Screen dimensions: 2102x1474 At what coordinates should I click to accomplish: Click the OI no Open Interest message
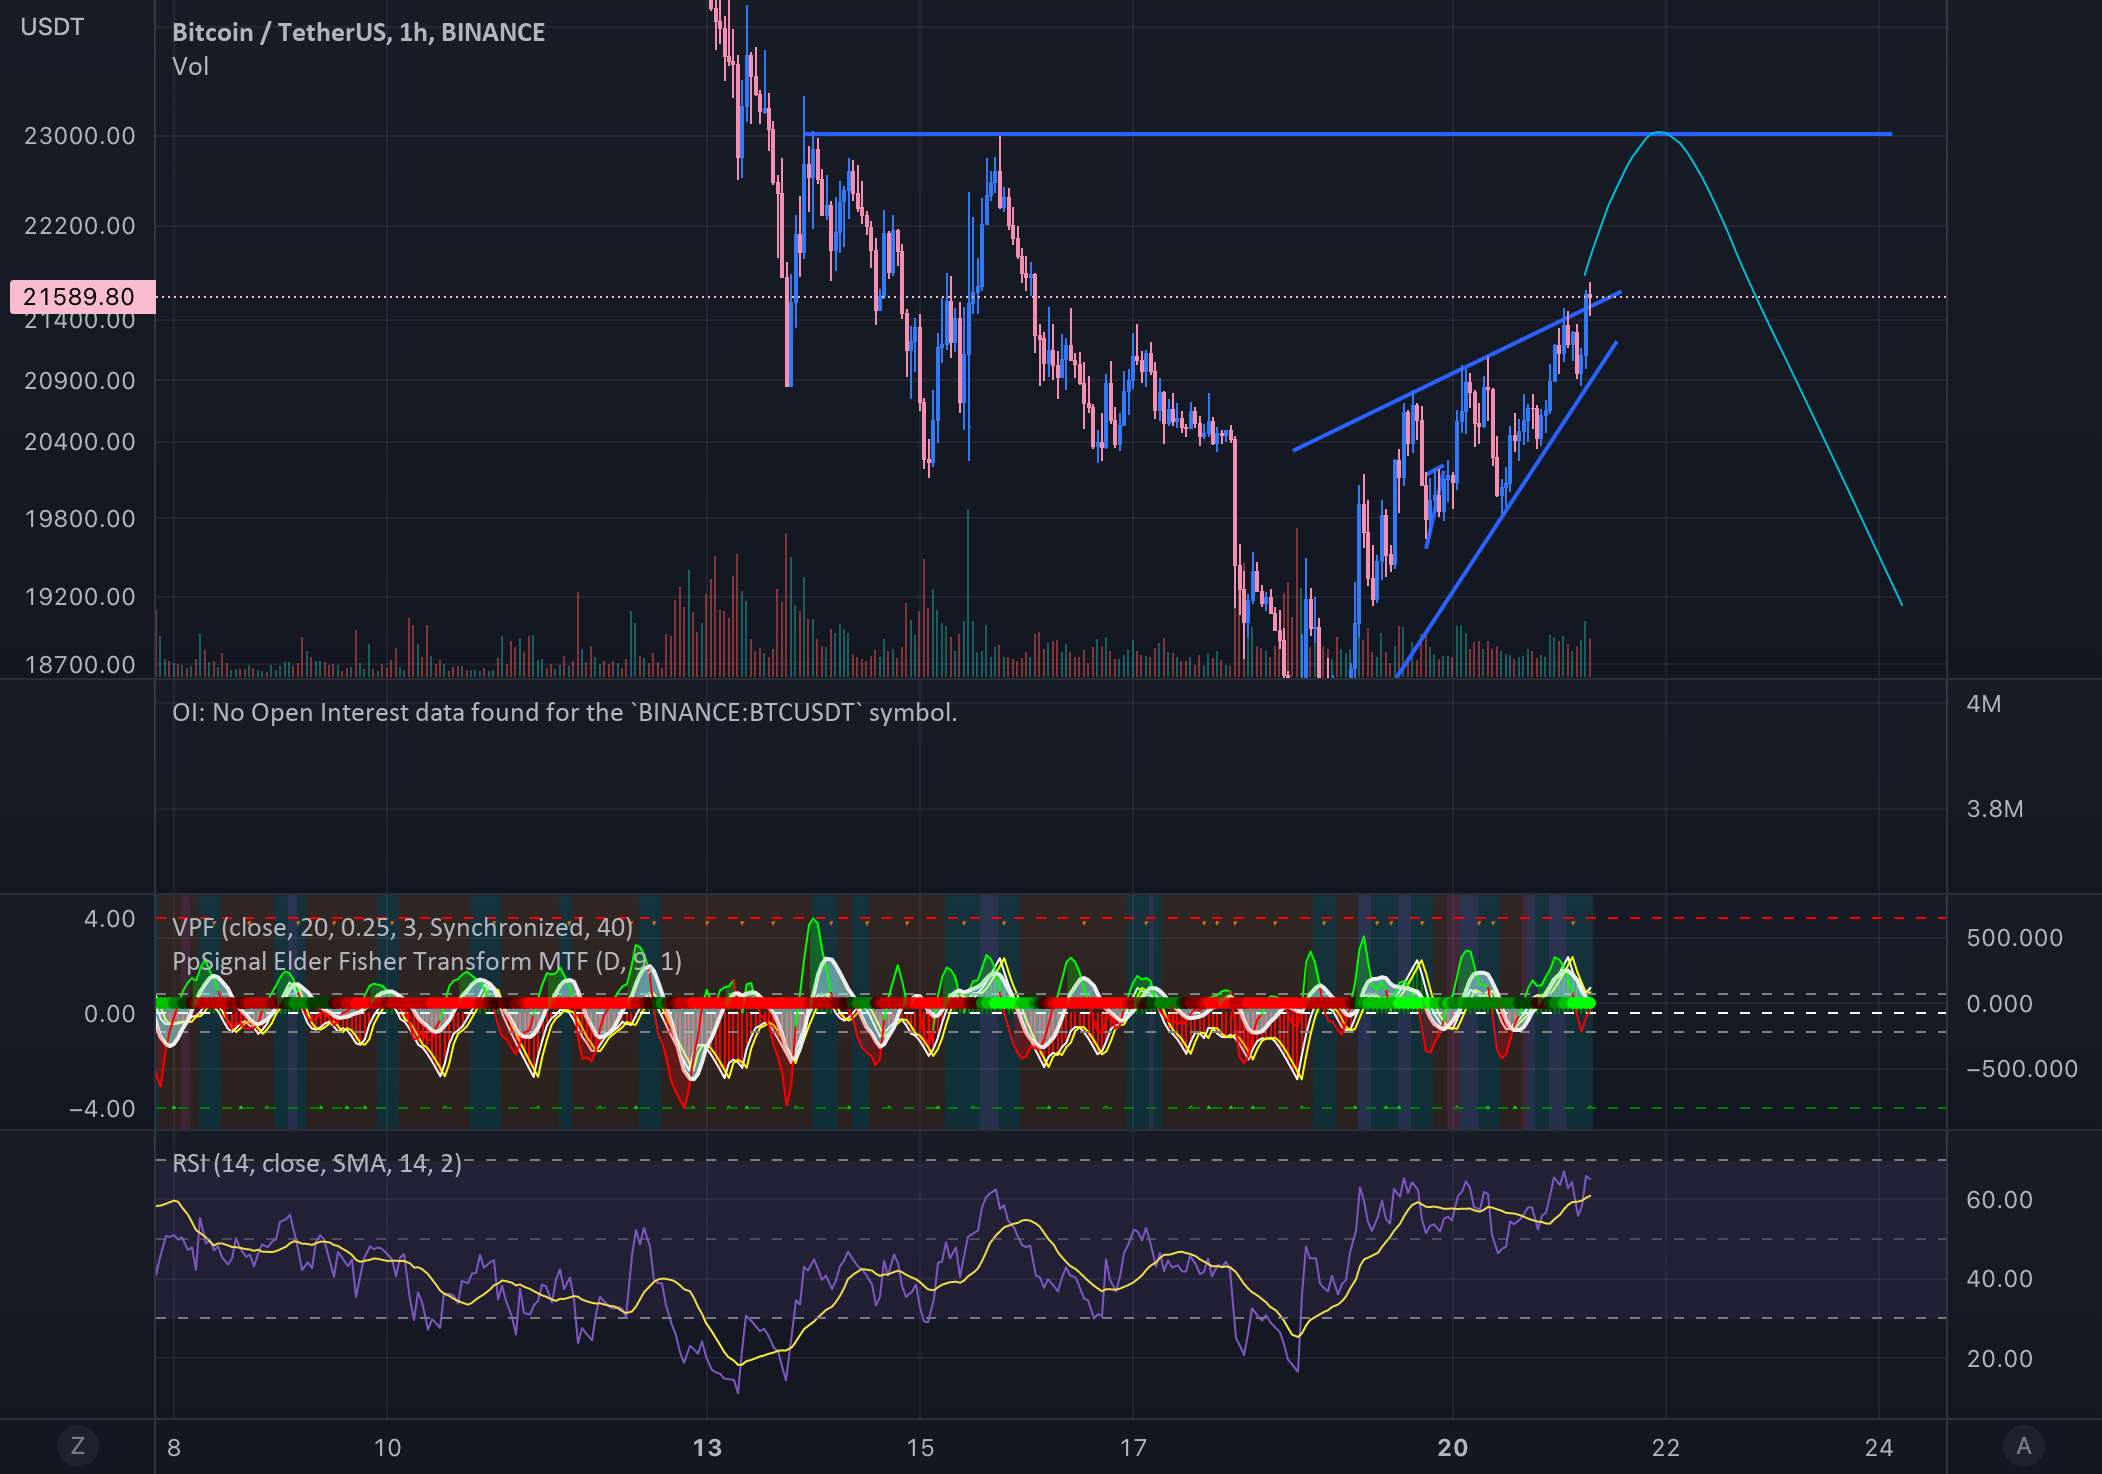click(564, 712)
